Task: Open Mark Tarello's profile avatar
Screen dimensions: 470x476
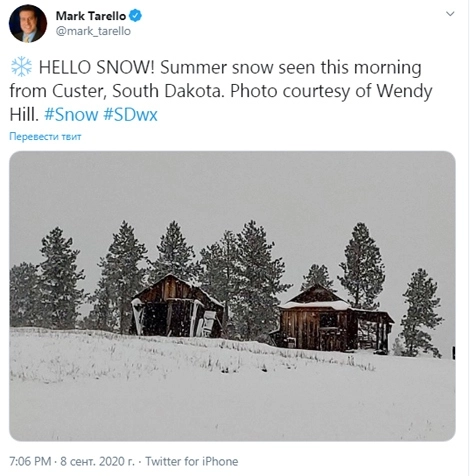Action: coord(28,24)
